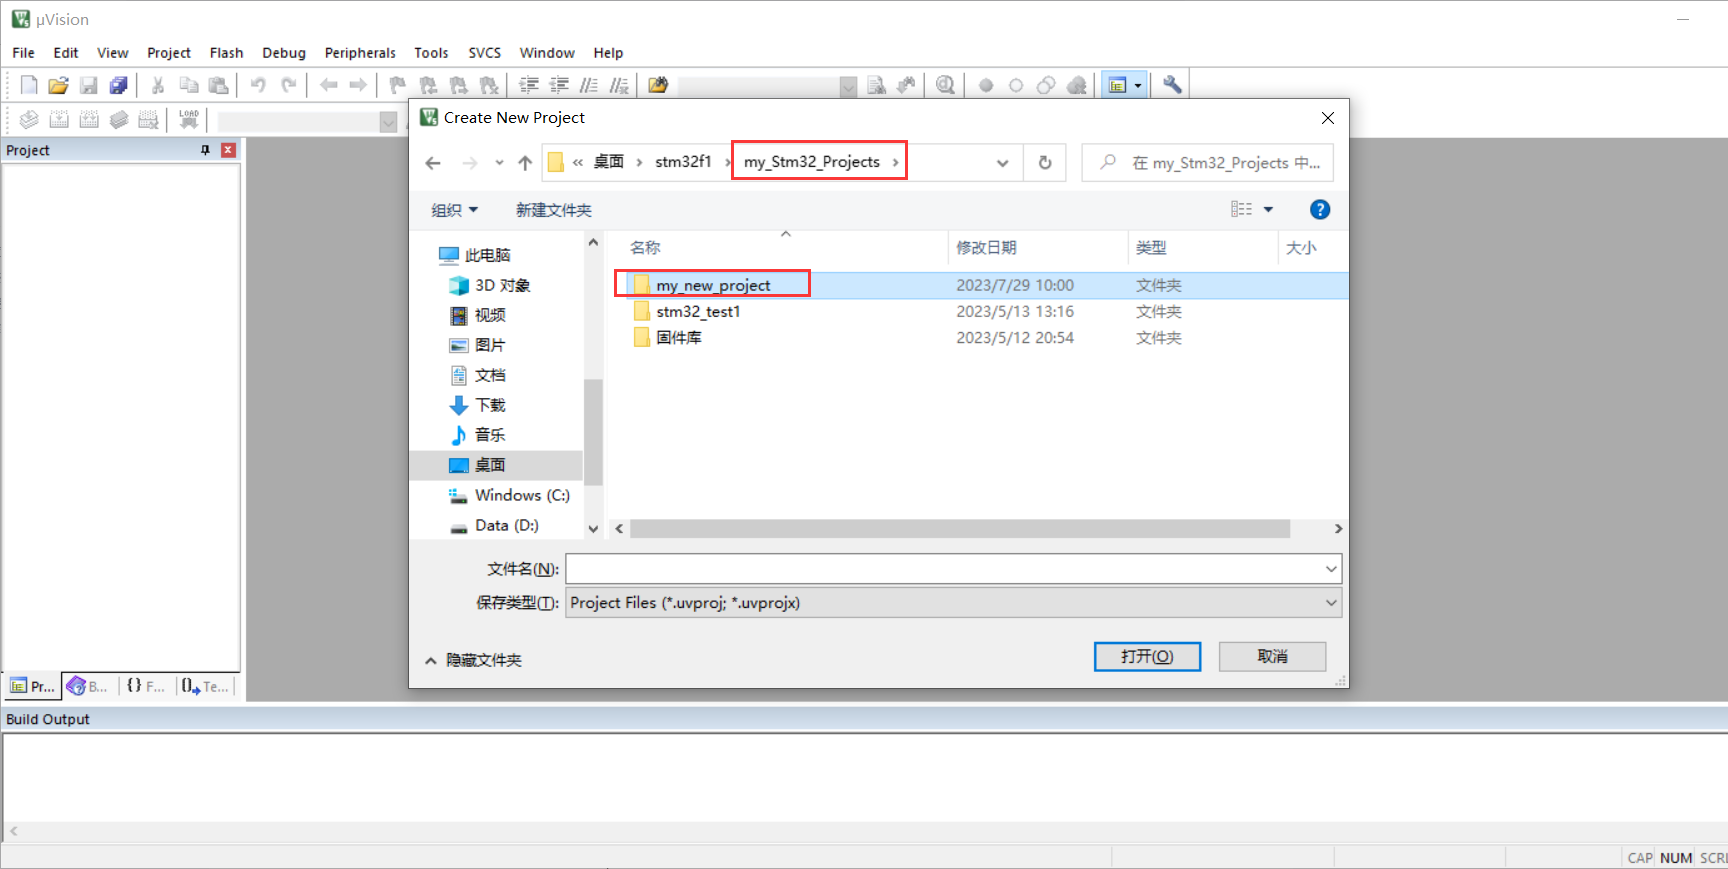This screenshot has height=869, width=1728.
Task: Click the Batch Build icon
Action: coord(119,120)
